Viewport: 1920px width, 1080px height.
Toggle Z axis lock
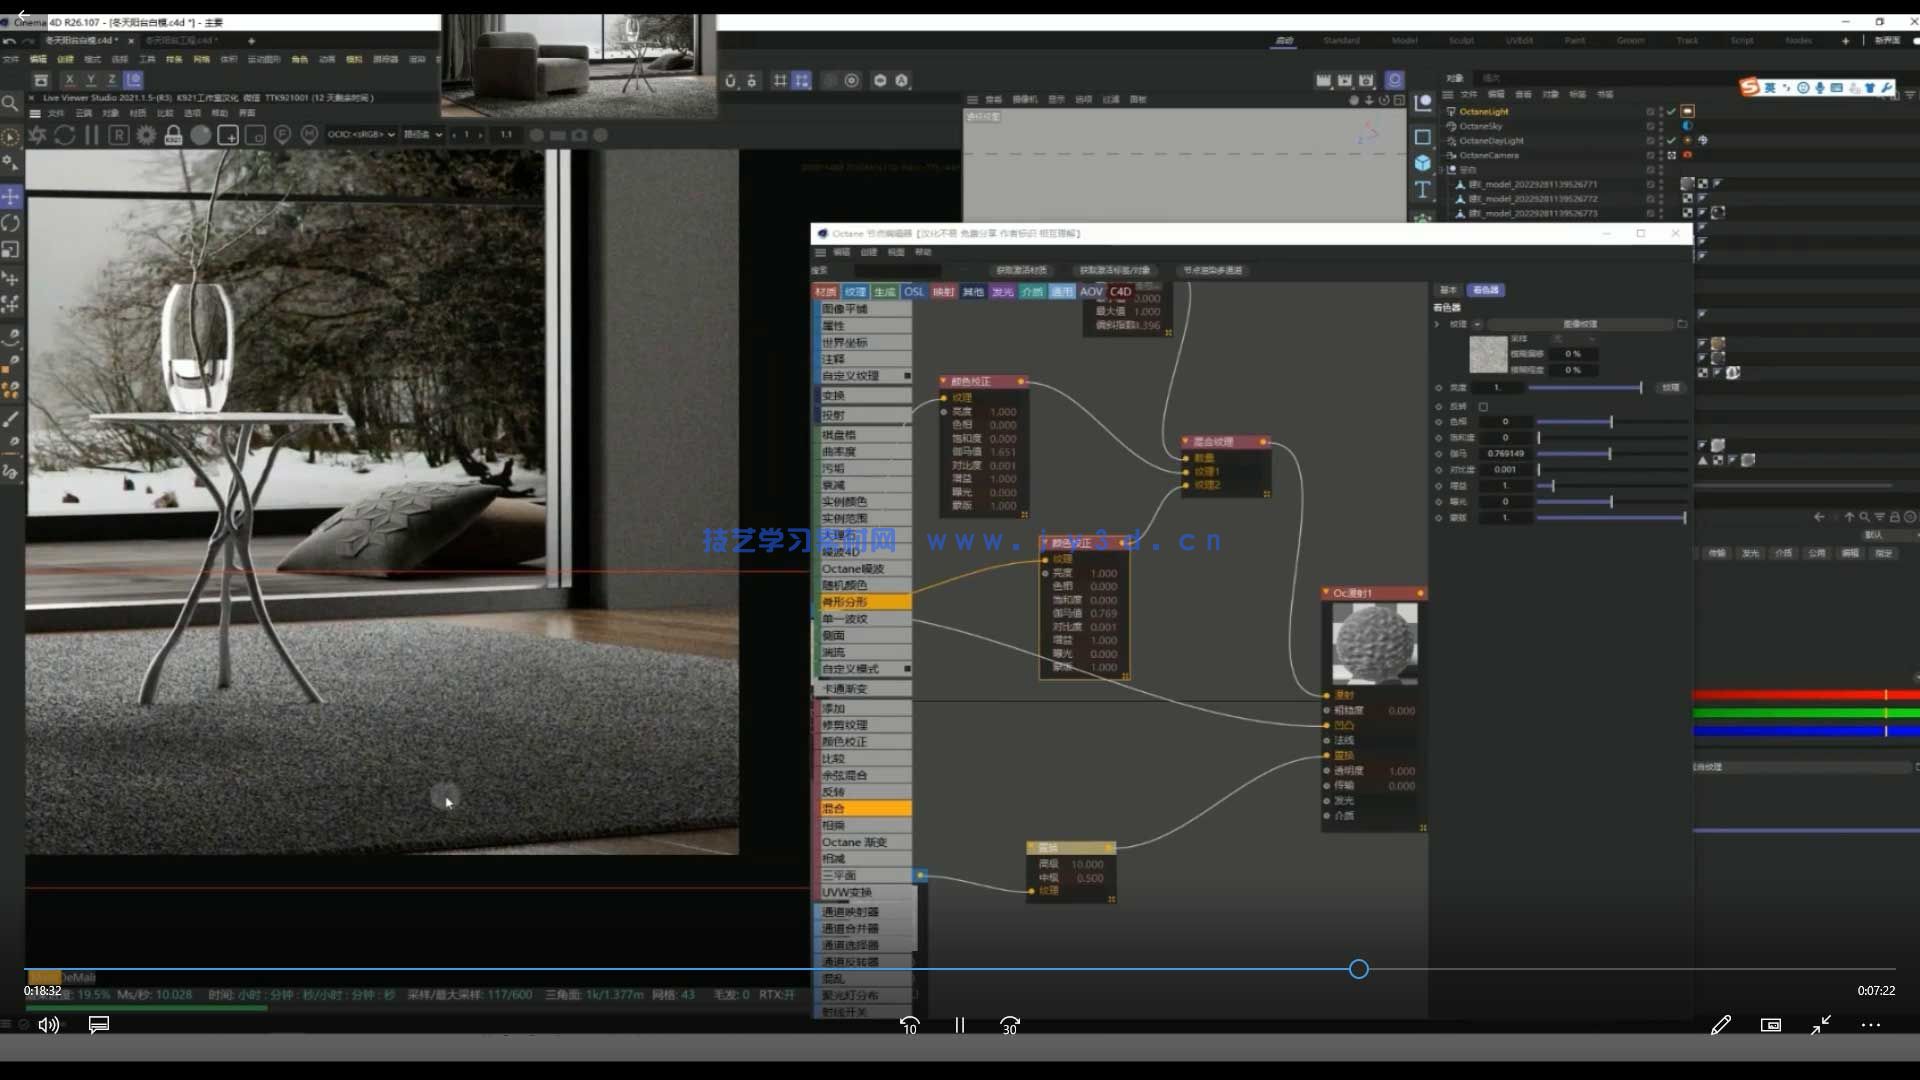111,80
